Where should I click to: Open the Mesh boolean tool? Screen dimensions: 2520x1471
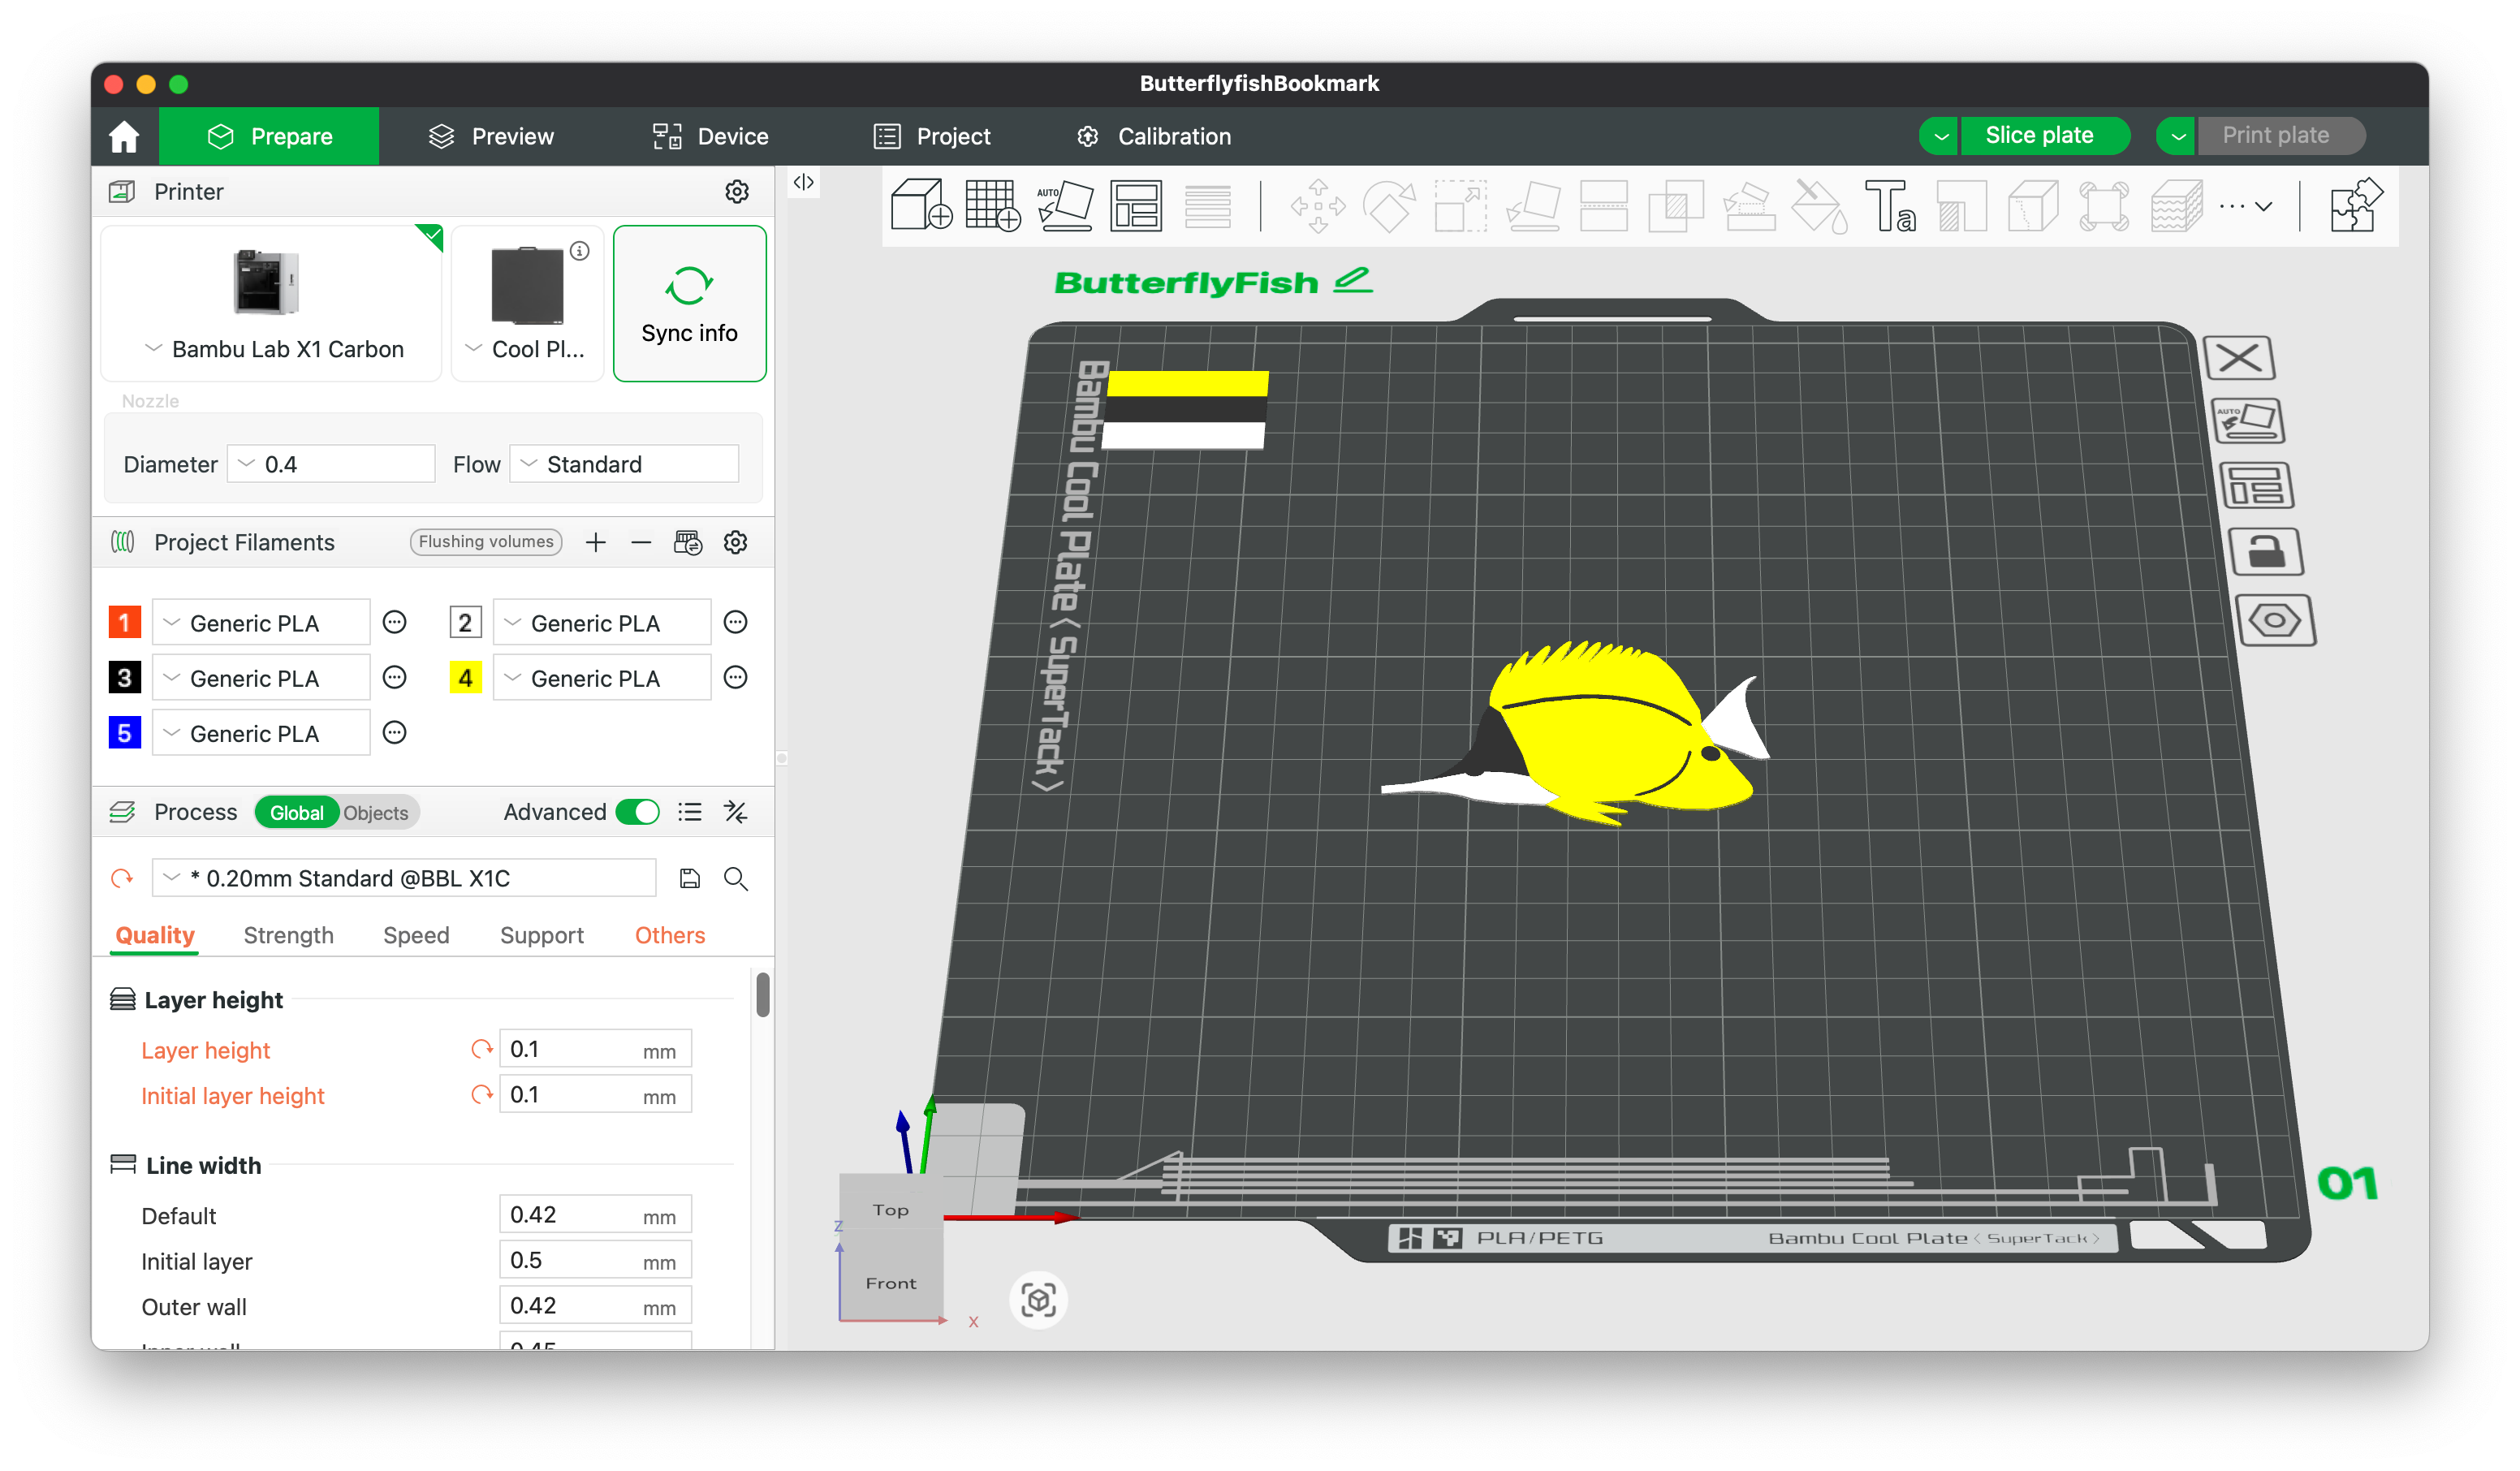click(1676, 206)
